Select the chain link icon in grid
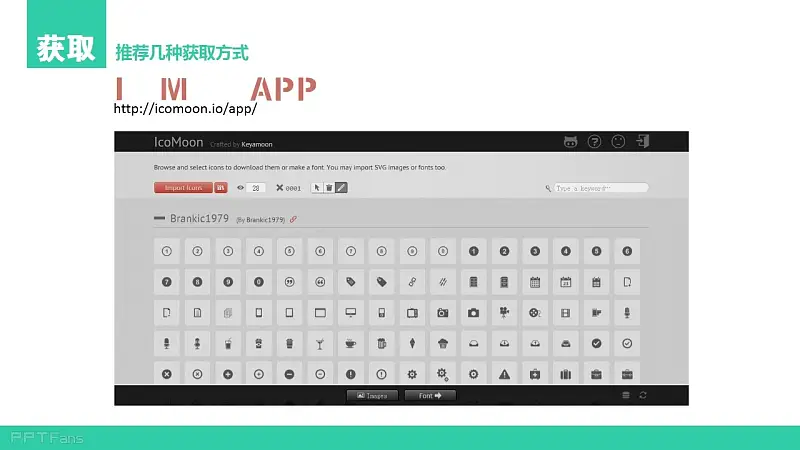Viewport: 800px width, 450px height. point(412,282)
